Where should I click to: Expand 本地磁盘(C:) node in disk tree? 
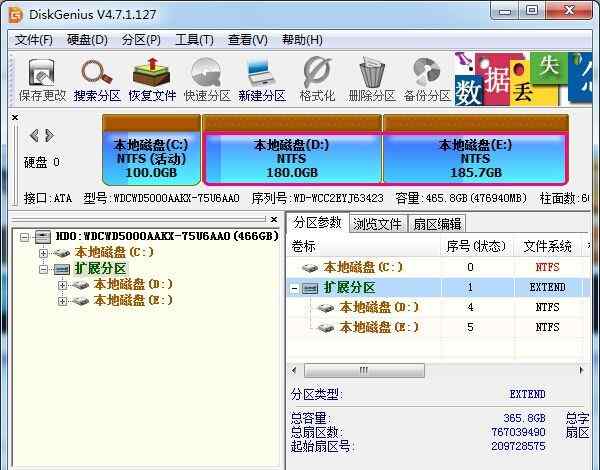[43, 253]
